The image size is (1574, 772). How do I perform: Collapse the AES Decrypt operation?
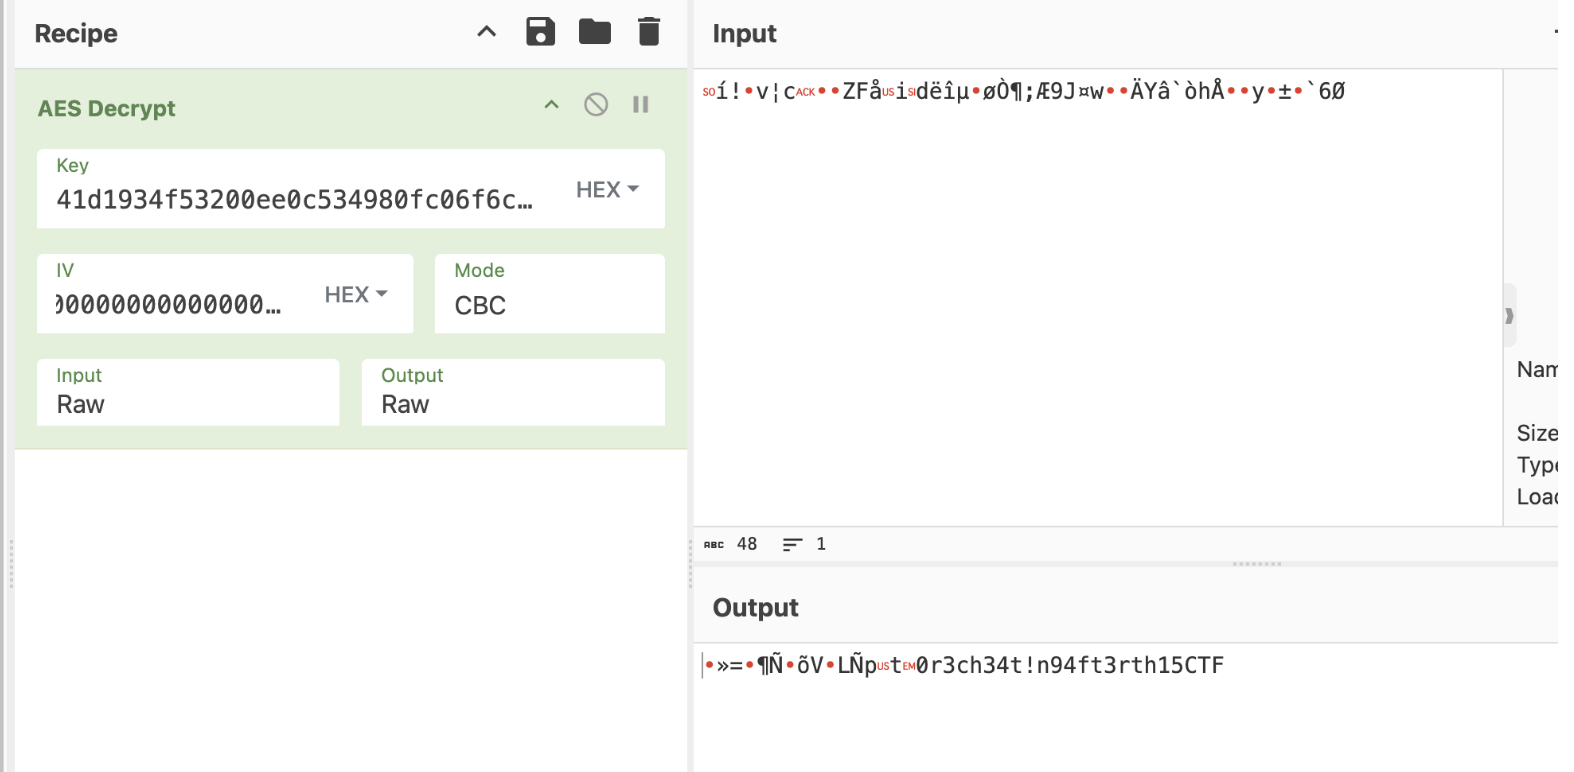[551, 105]
